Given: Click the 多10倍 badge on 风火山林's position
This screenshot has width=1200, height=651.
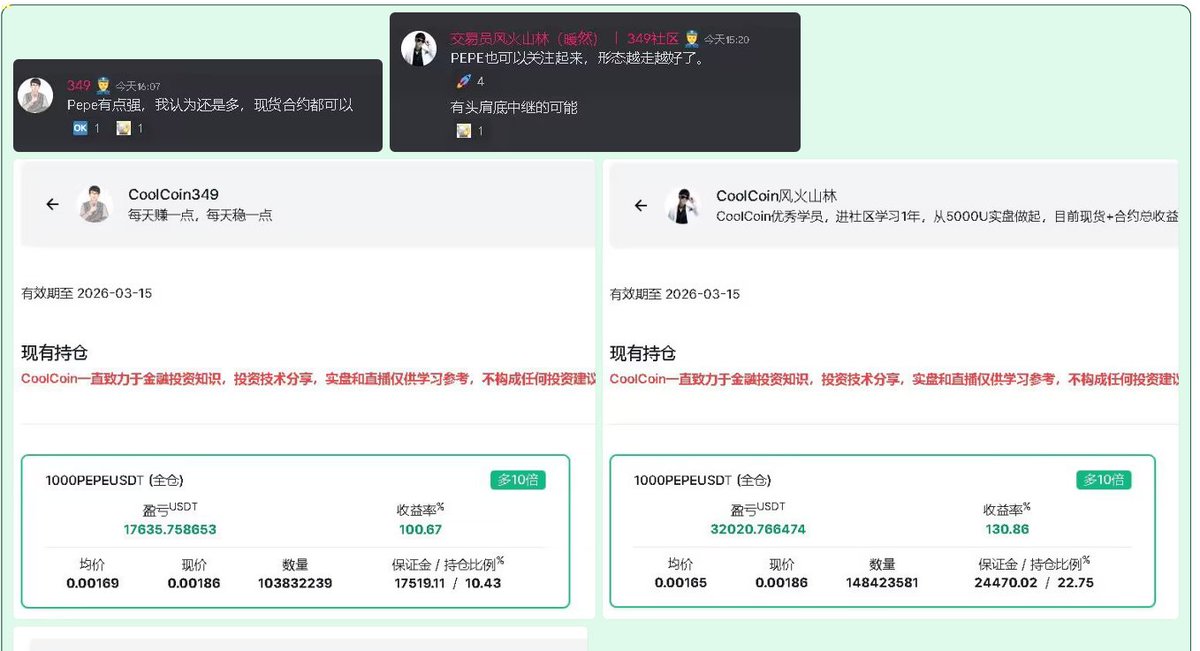Looking at the screenshot, I should click(1104, 479).
